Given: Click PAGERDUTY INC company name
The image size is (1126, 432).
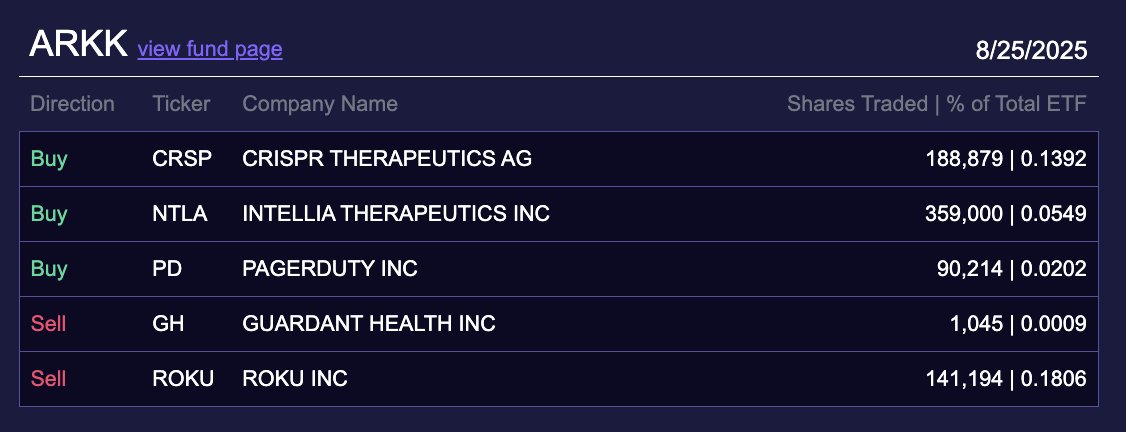Looking at the screenshot, I should [x=330, y=269].
